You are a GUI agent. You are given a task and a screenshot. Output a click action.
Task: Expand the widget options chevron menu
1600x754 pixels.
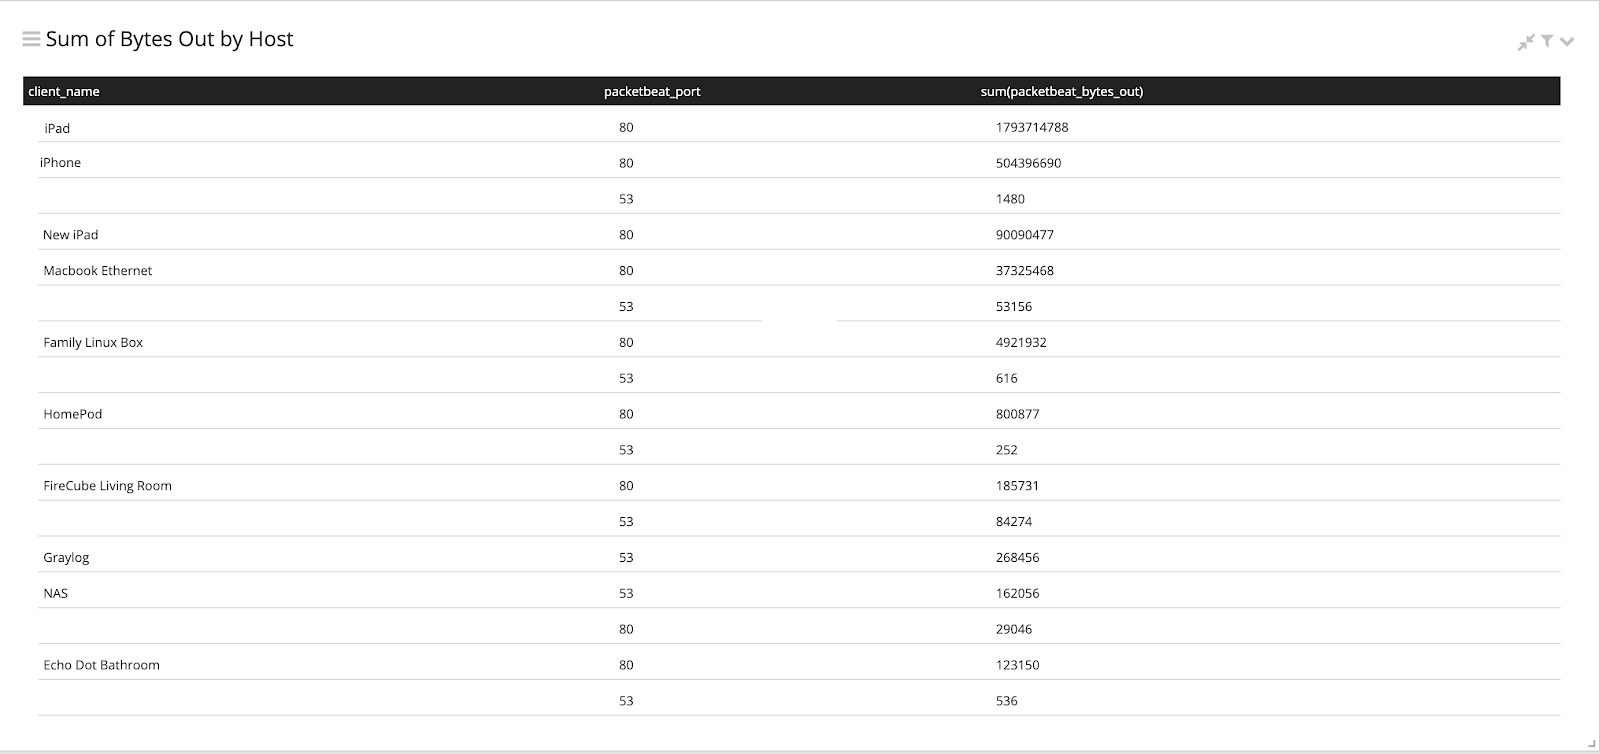[x=1567, y=42]
